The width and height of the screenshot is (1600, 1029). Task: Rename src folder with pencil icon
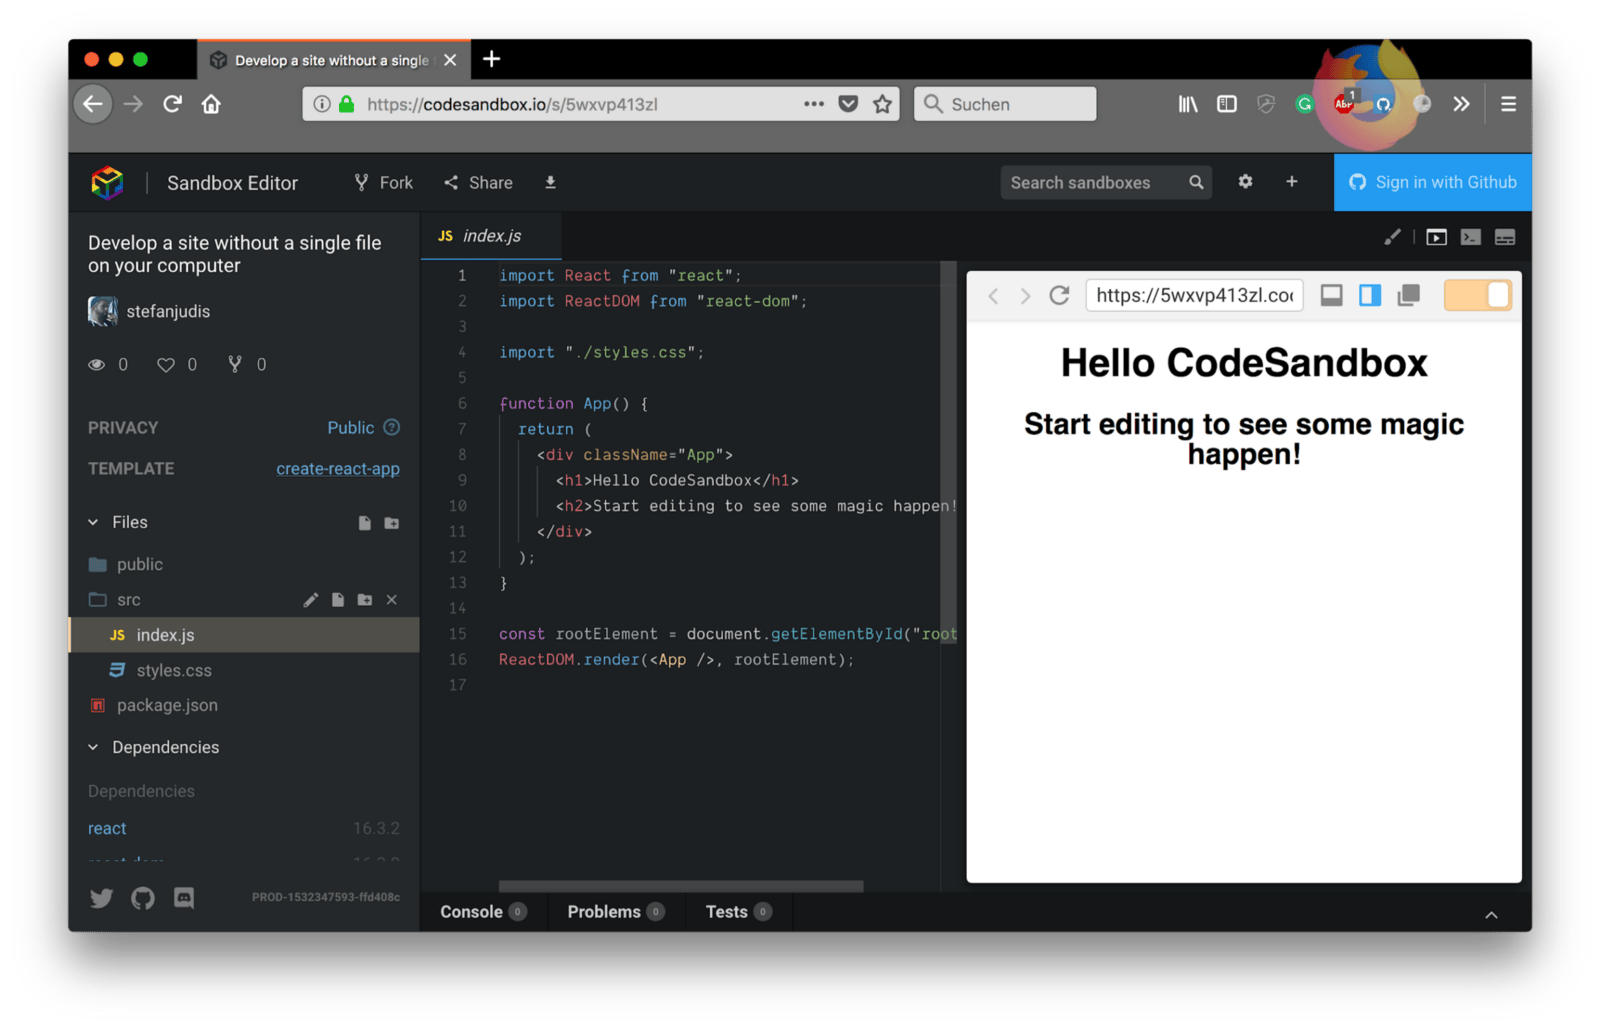[311, 600]
